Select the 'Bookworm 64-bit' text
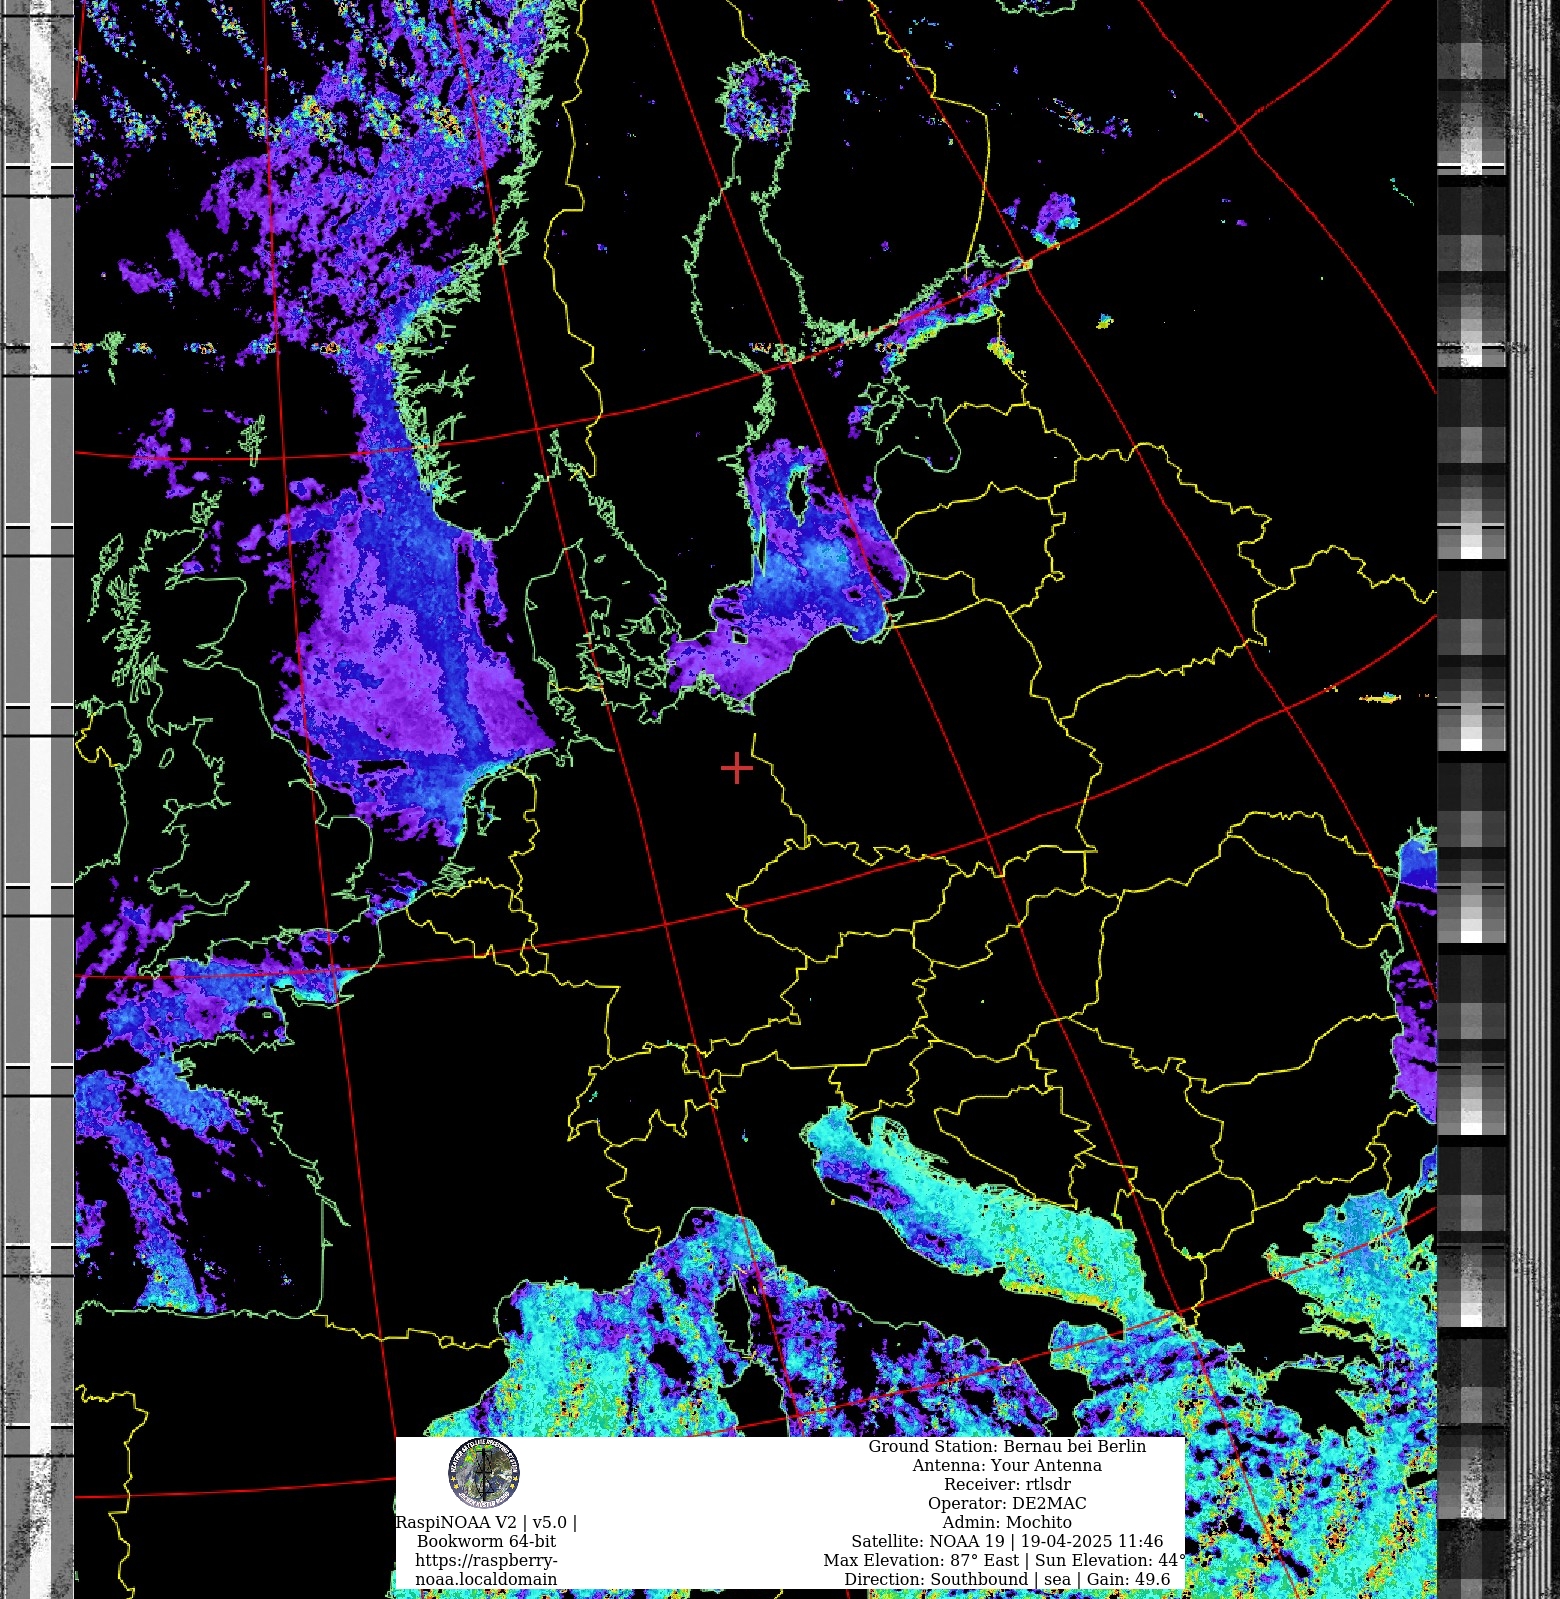The height and width of the screenshot is (1599, 1560). tap(486, 1541)
